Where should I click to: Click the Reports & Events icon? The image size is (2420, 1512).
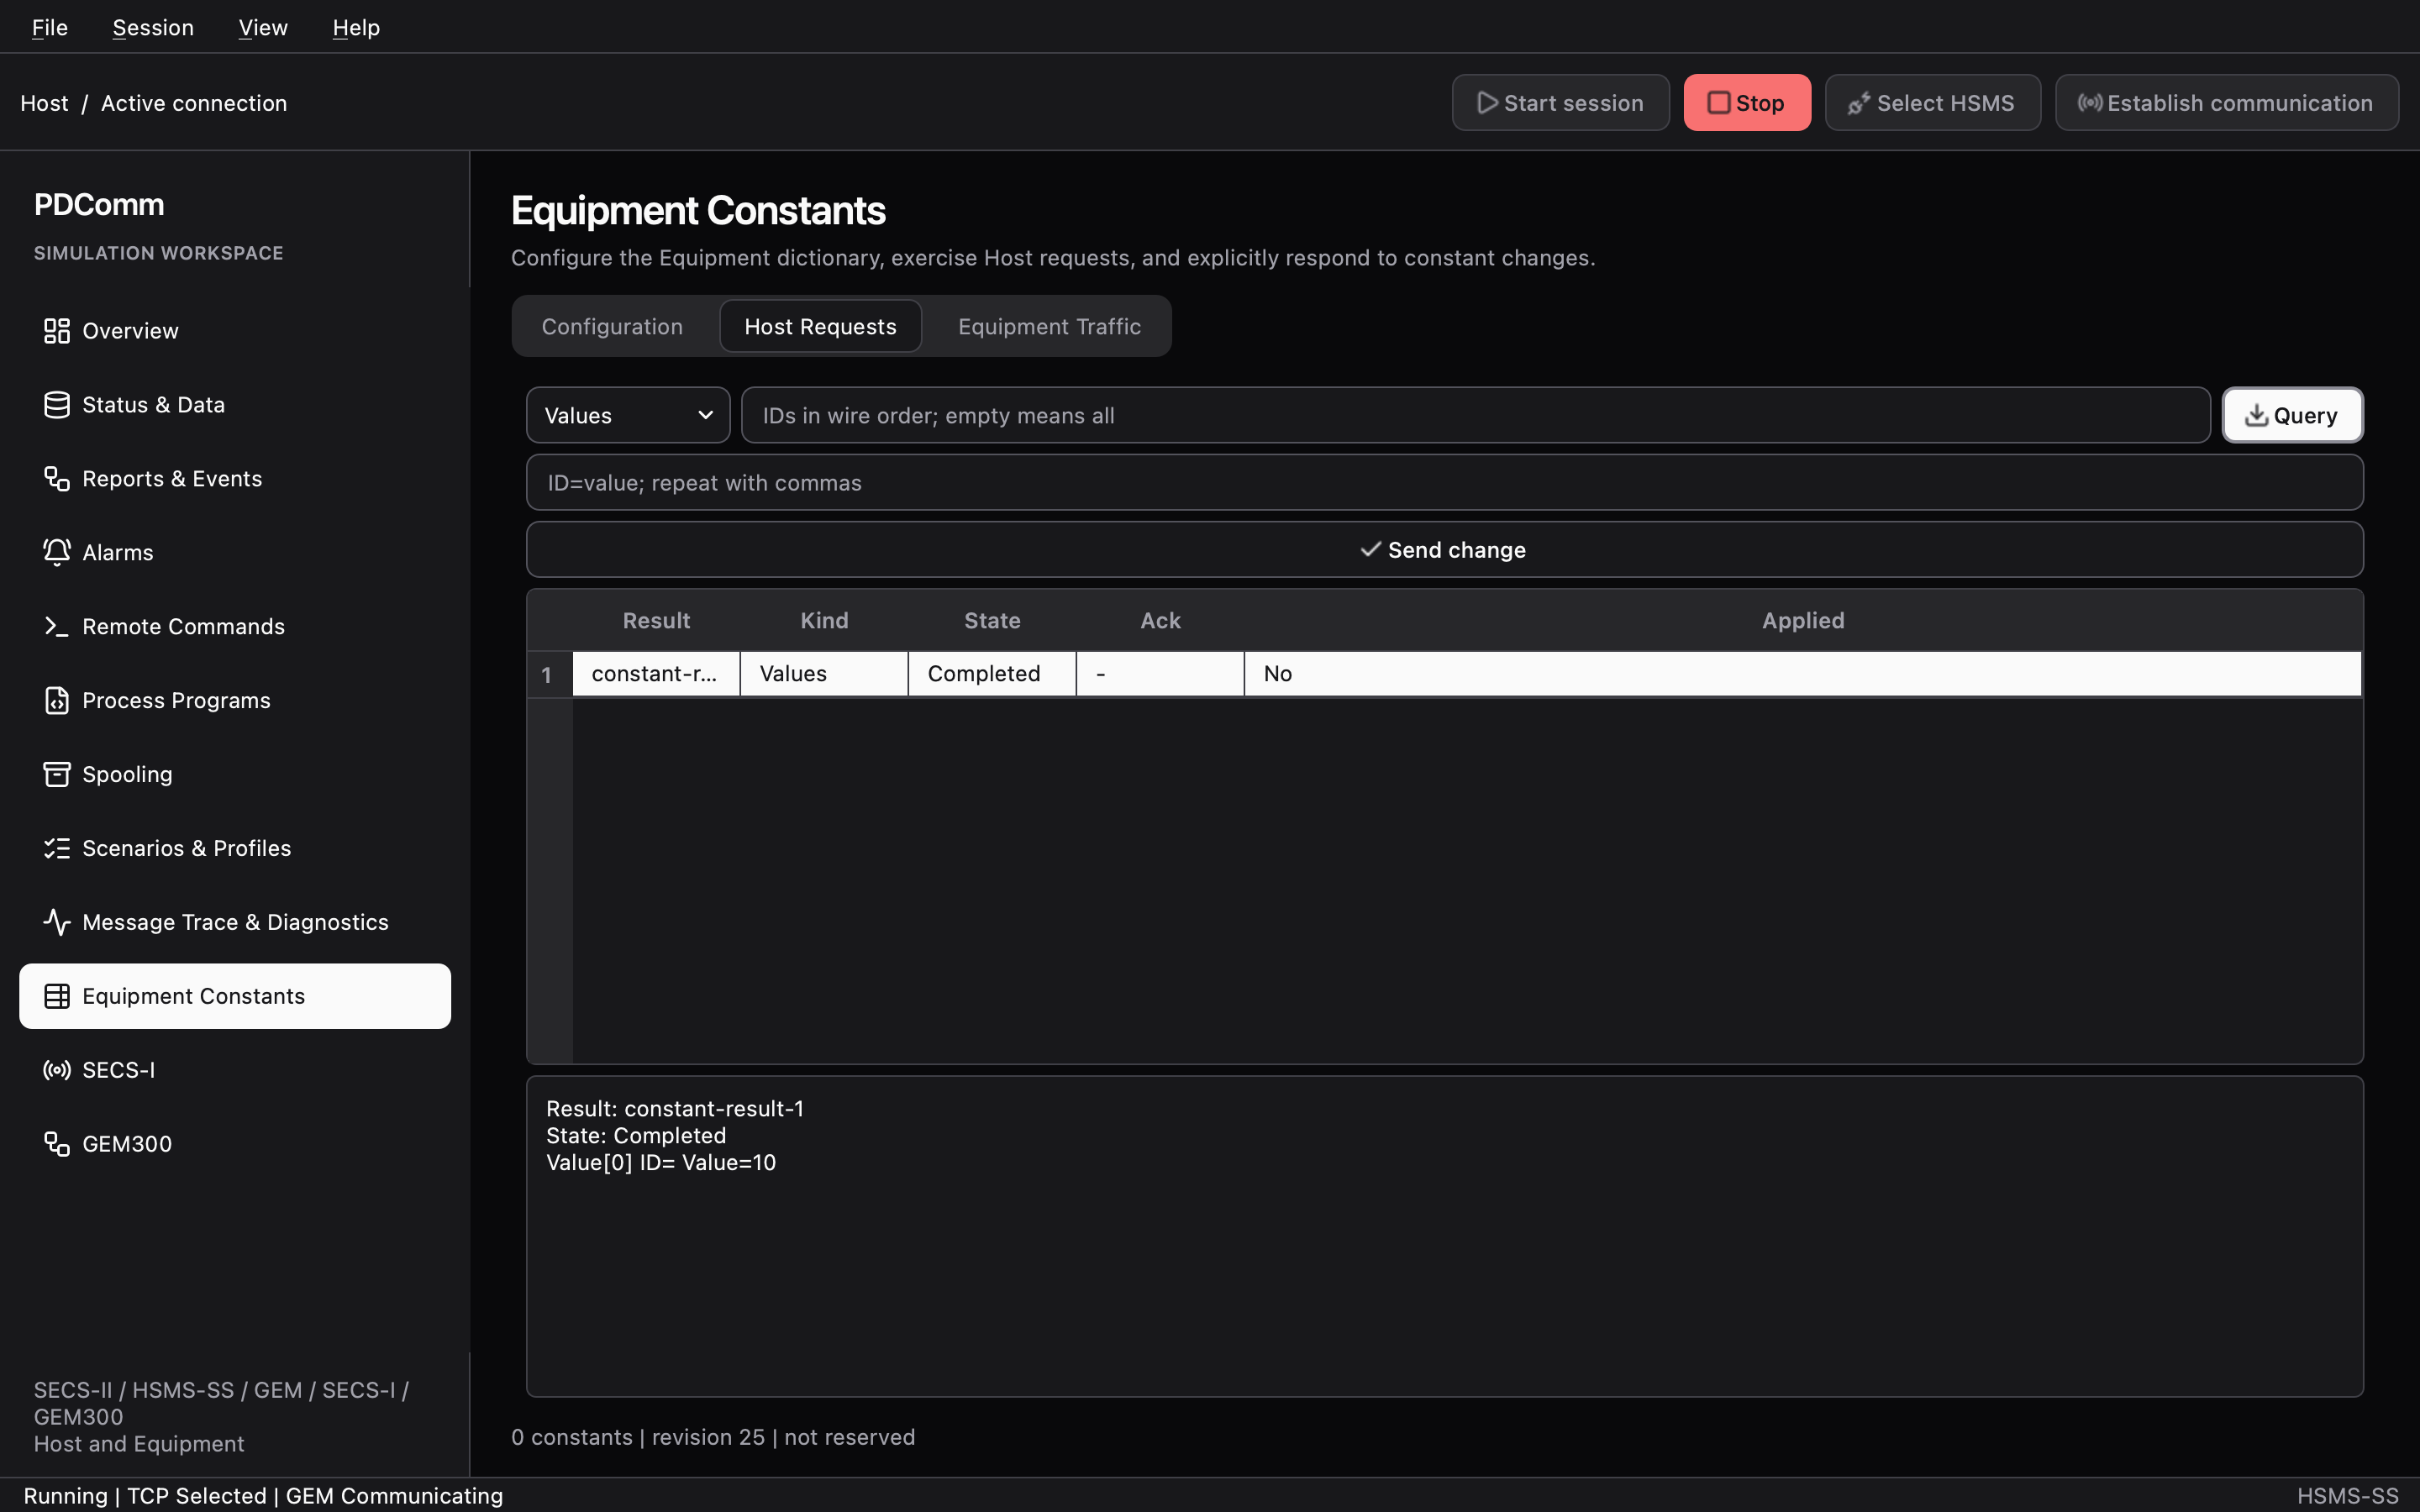pos(57,479)
